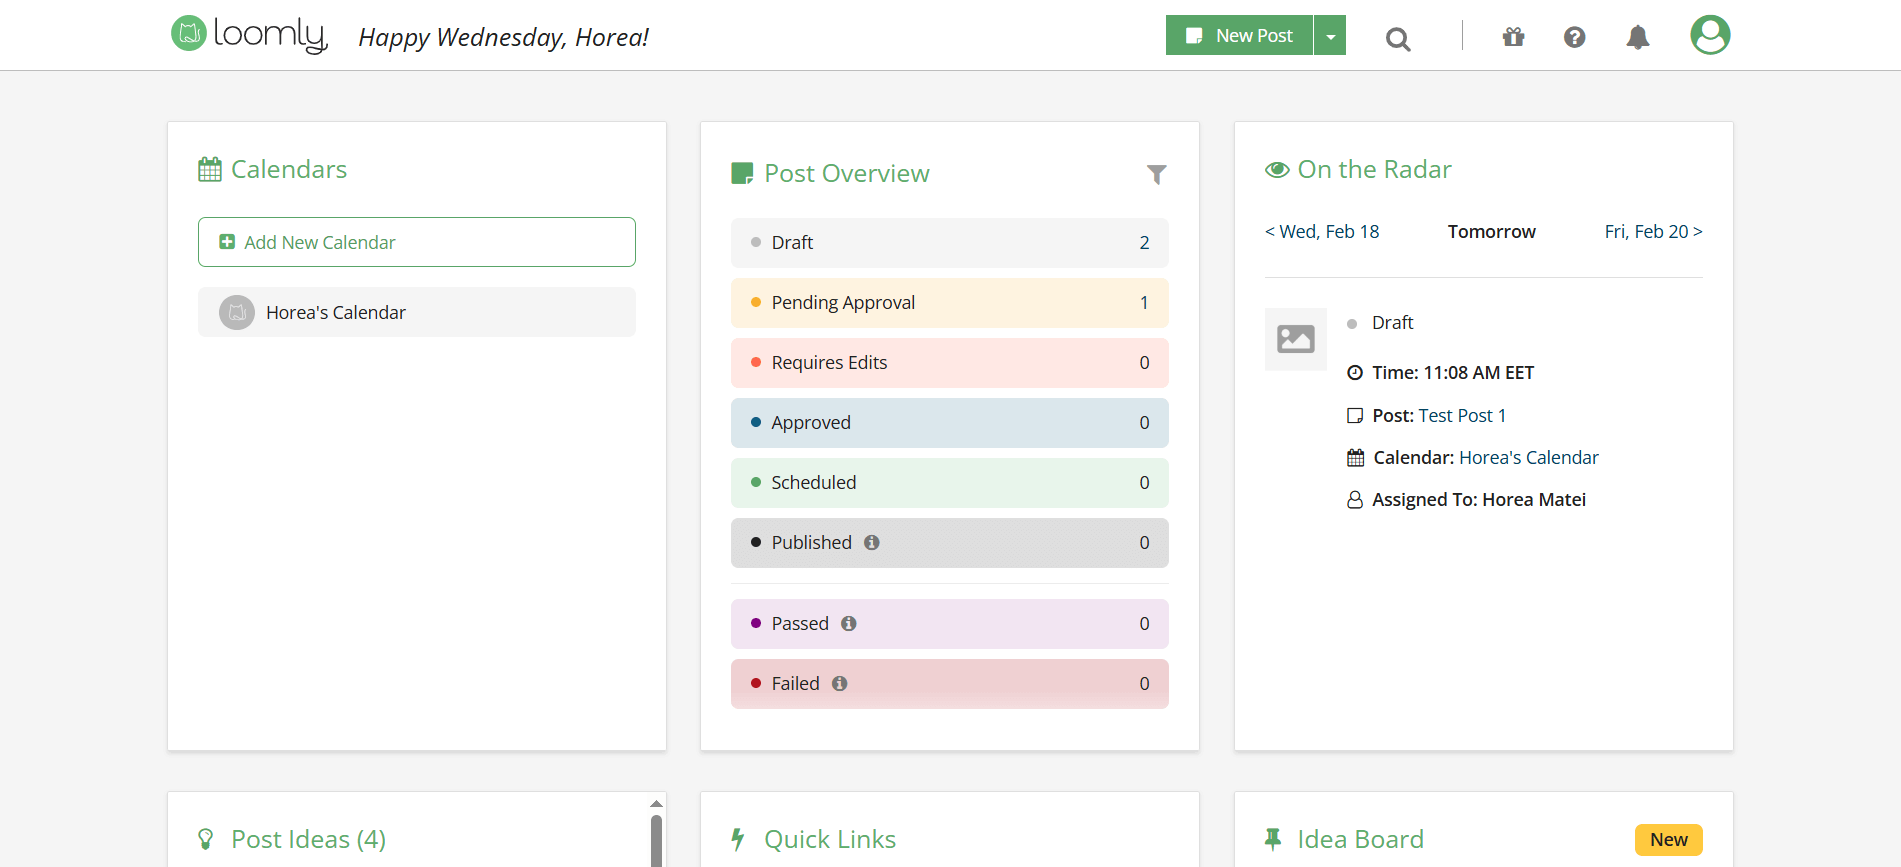Go to next day Fri, Feb 20
Image resolution: width=1901 pixels, height=867 pixels.
(1653, 231)
